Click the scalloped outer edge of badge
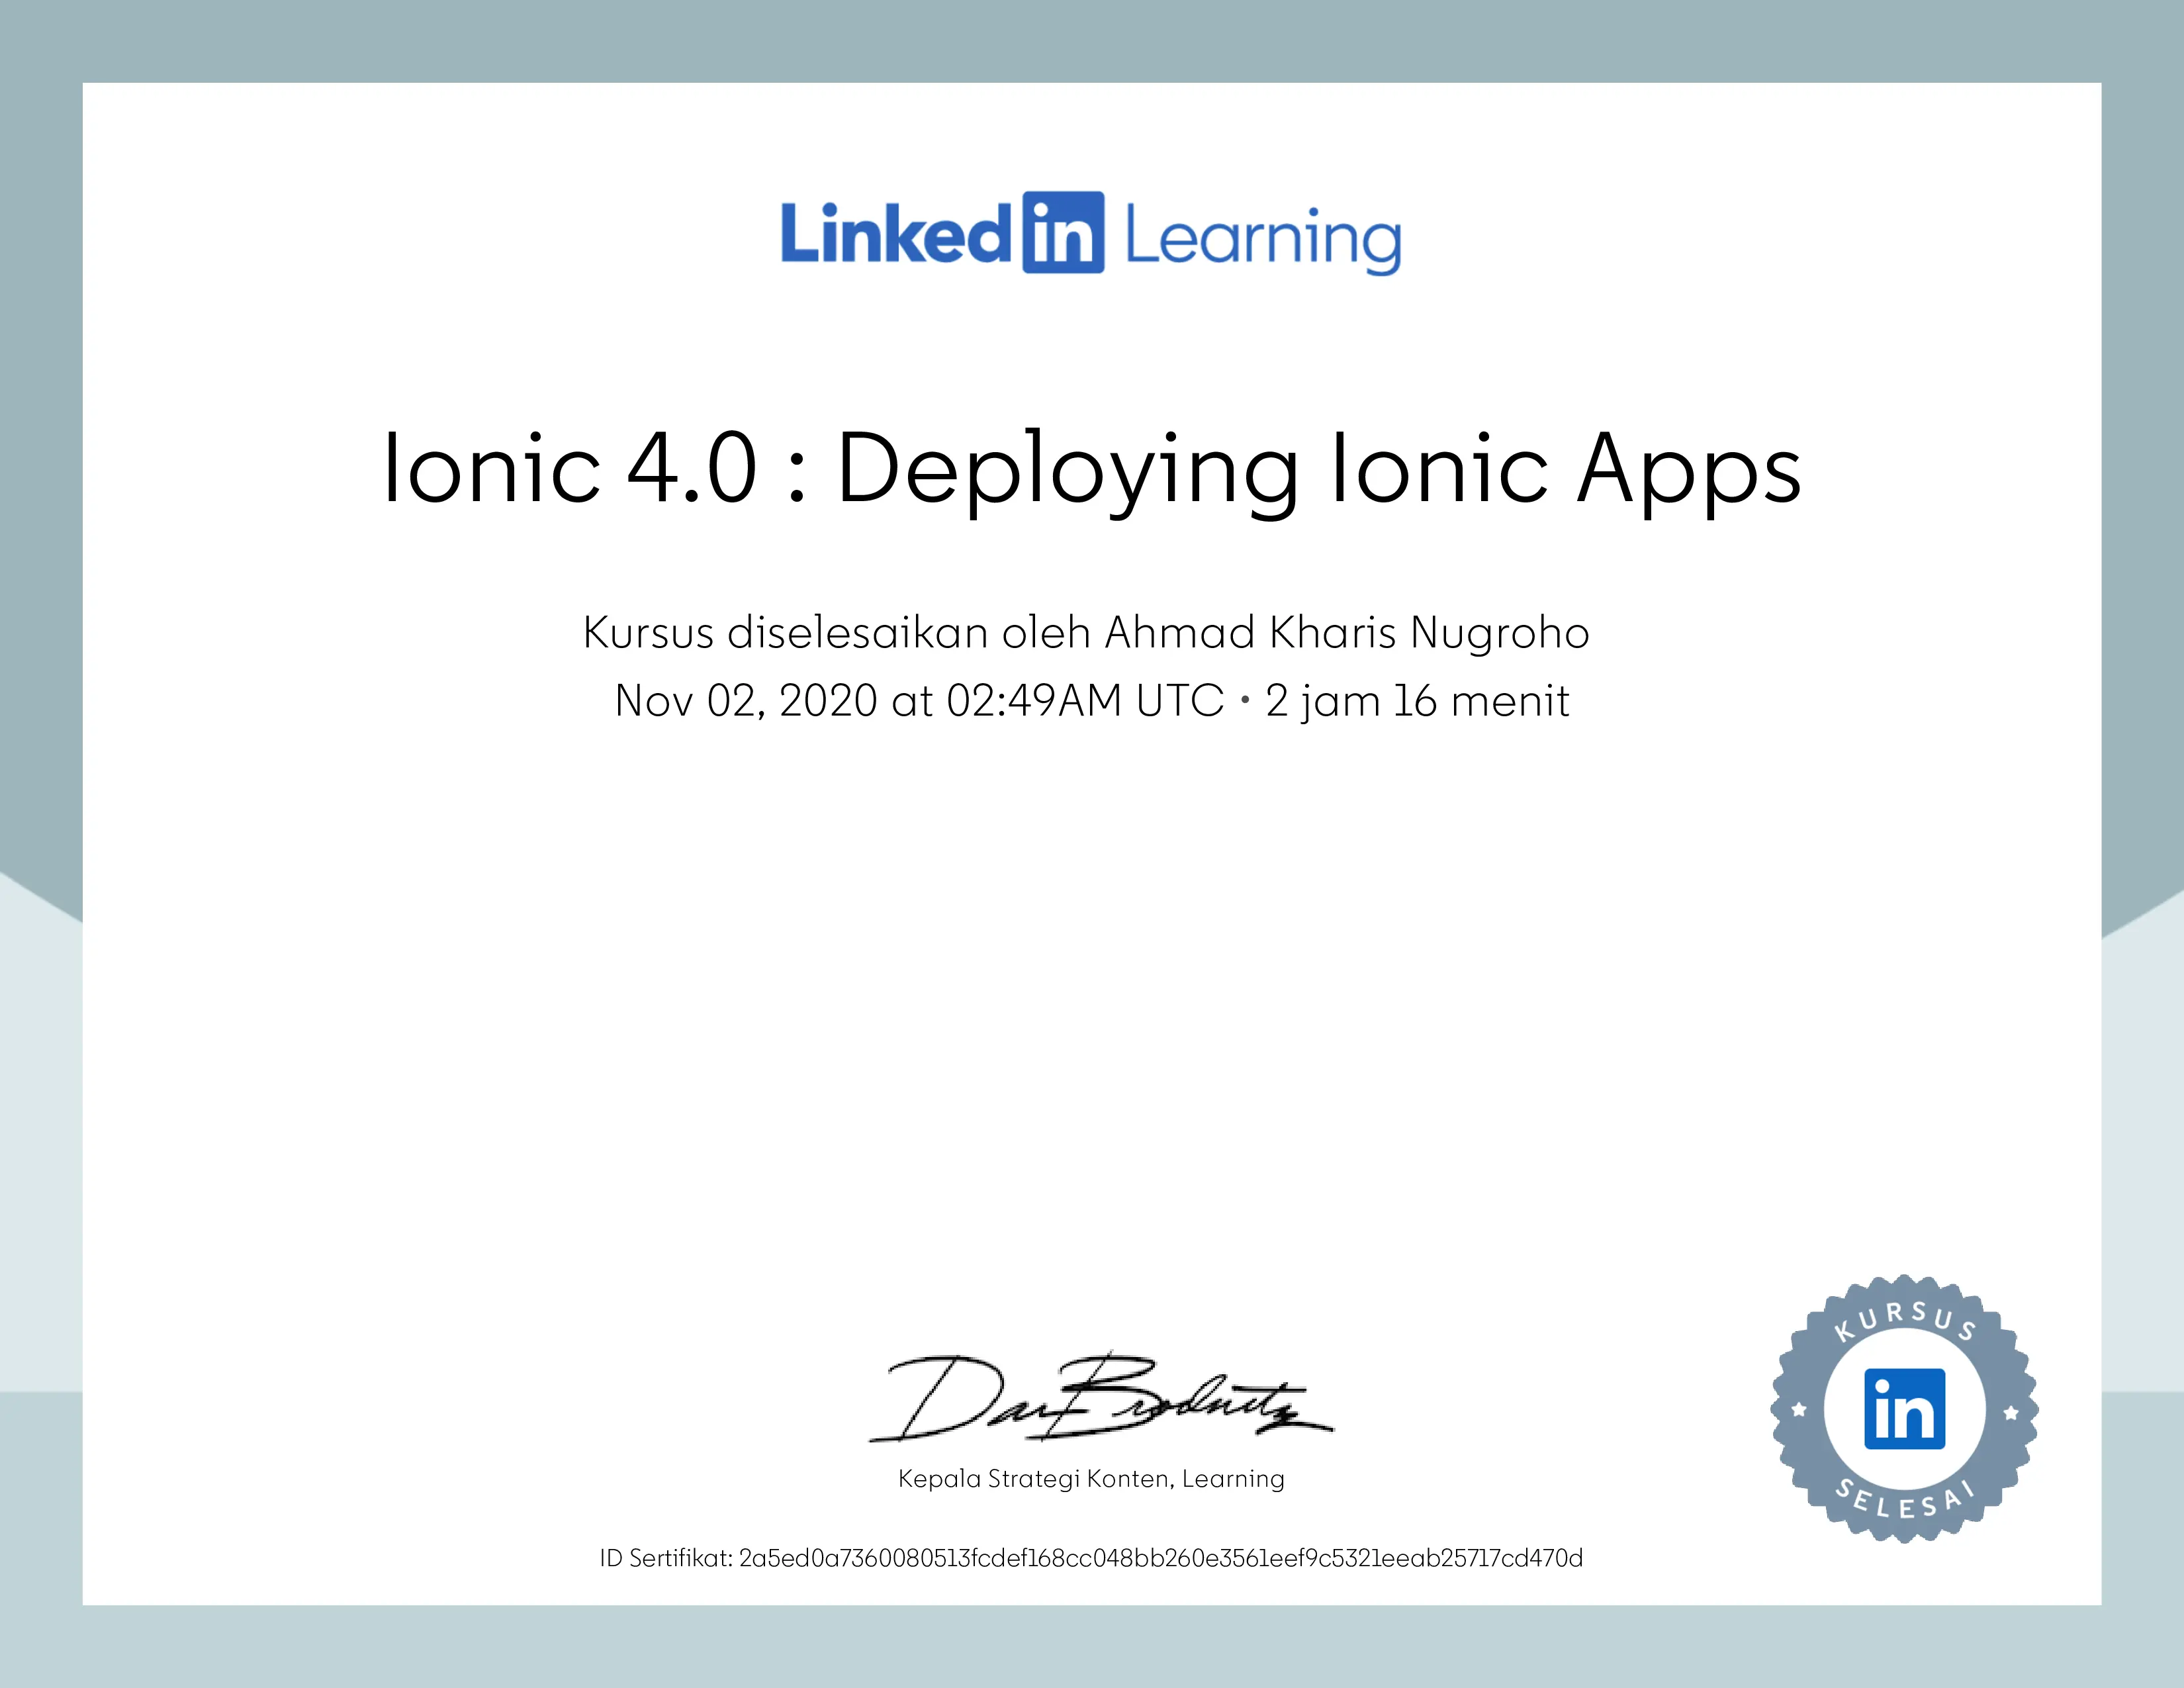This screenshot has width=2184, height=1688. 1905,1285
